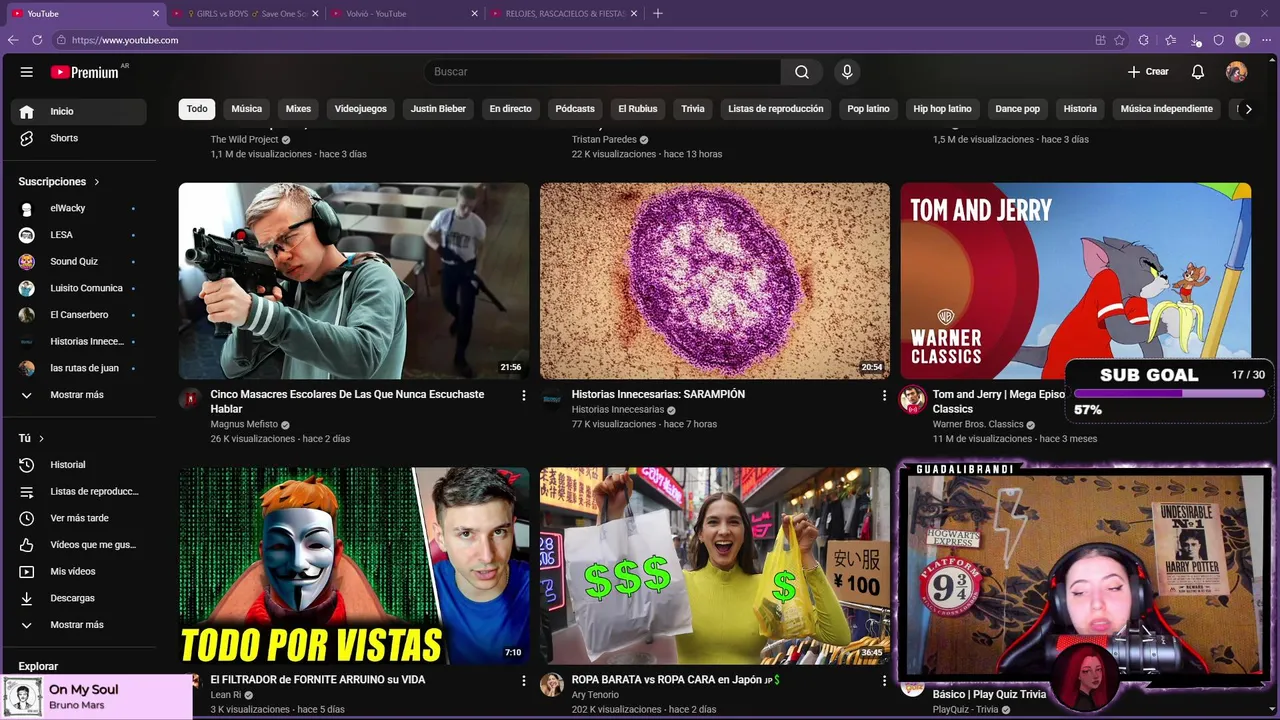Open Historial in the sidebar
1280x720 pixels.
(x=78, y=465)
